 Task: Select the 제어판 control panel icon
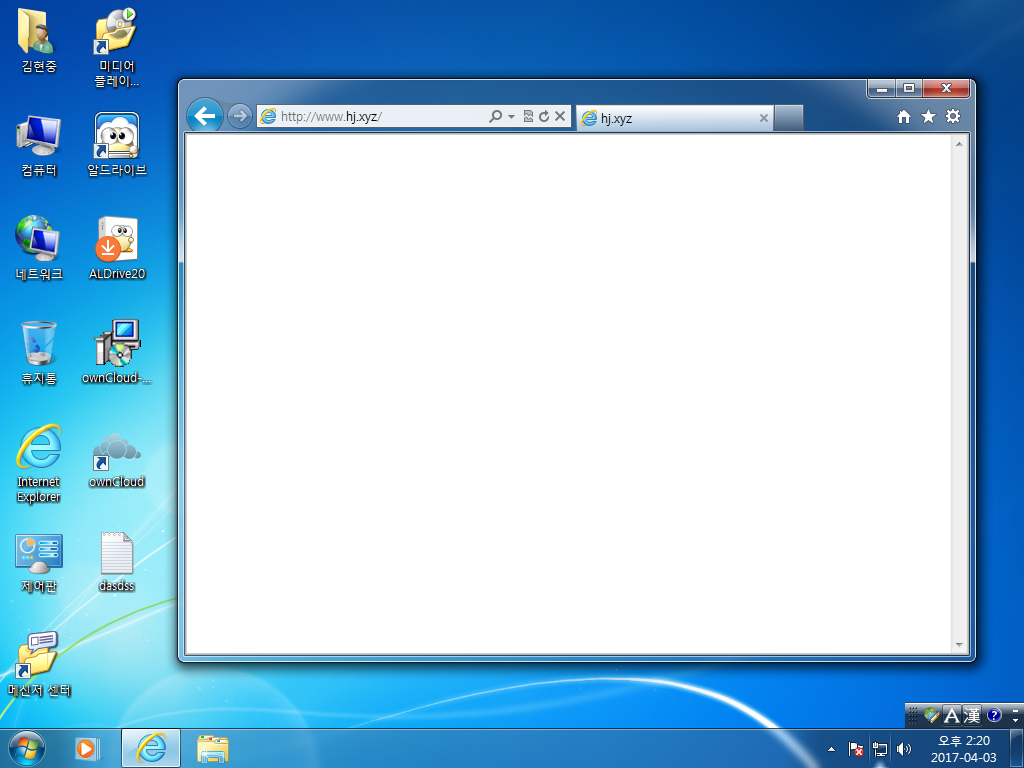tap(39, 563)
